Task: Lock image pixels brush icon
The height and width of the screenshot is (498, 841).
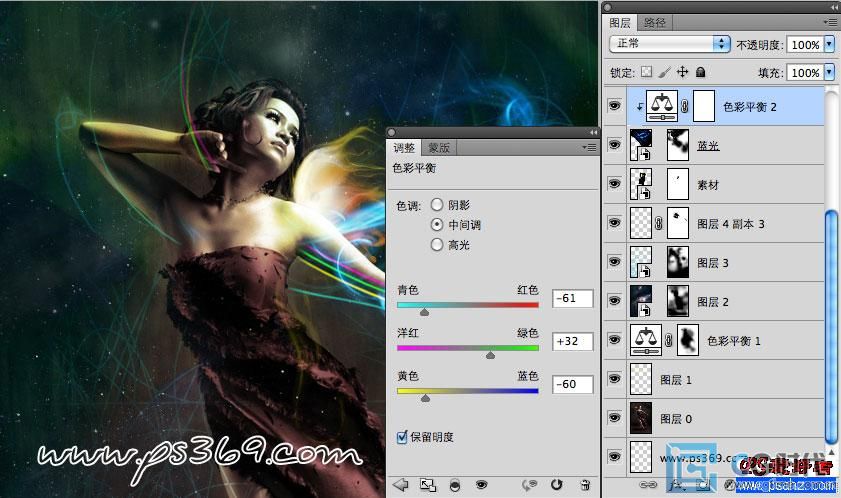Action: pos(664,72)
